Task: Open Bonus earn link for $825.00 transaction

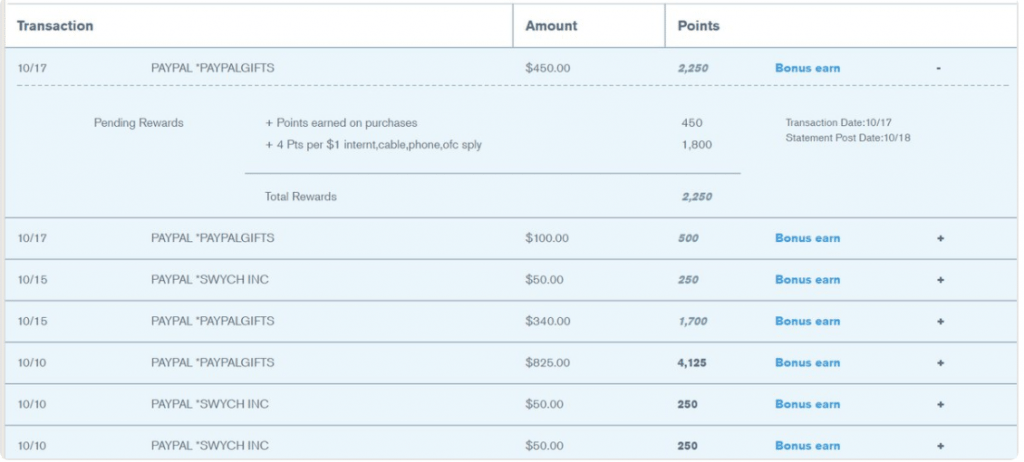Action: [807, 363]
